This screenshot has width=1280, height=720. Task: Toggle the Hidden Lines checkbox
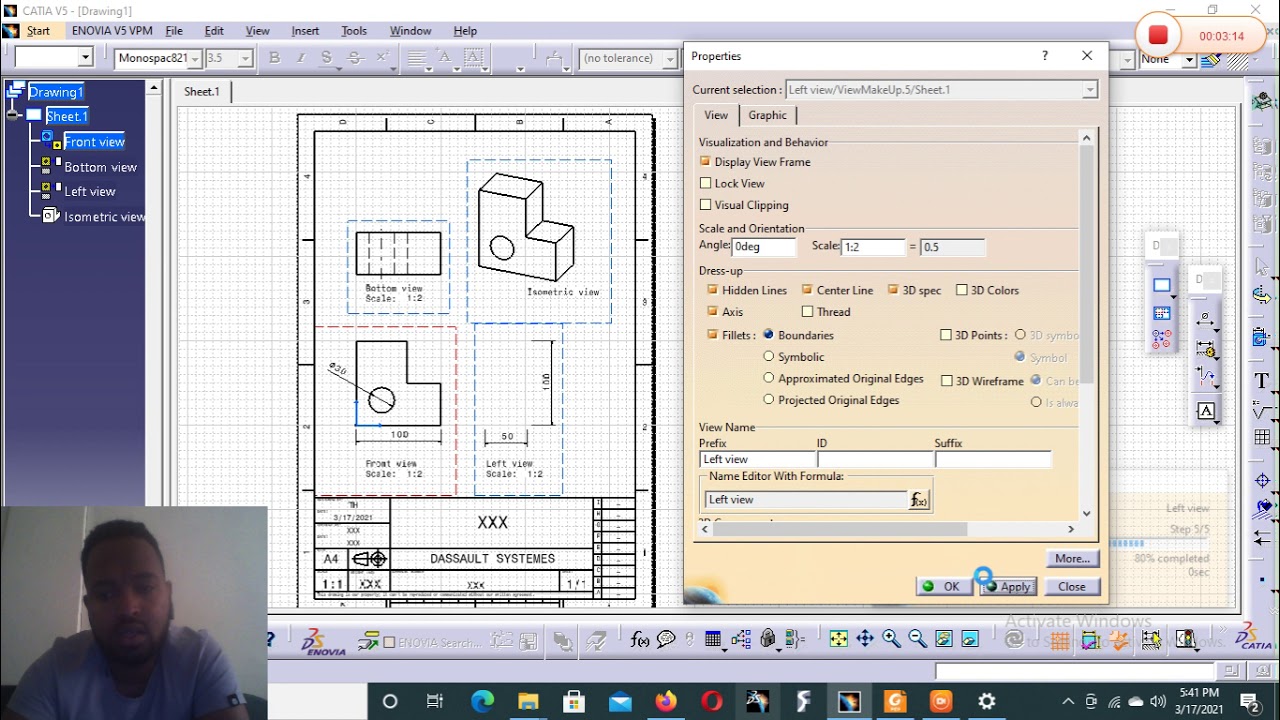point(713,290)
